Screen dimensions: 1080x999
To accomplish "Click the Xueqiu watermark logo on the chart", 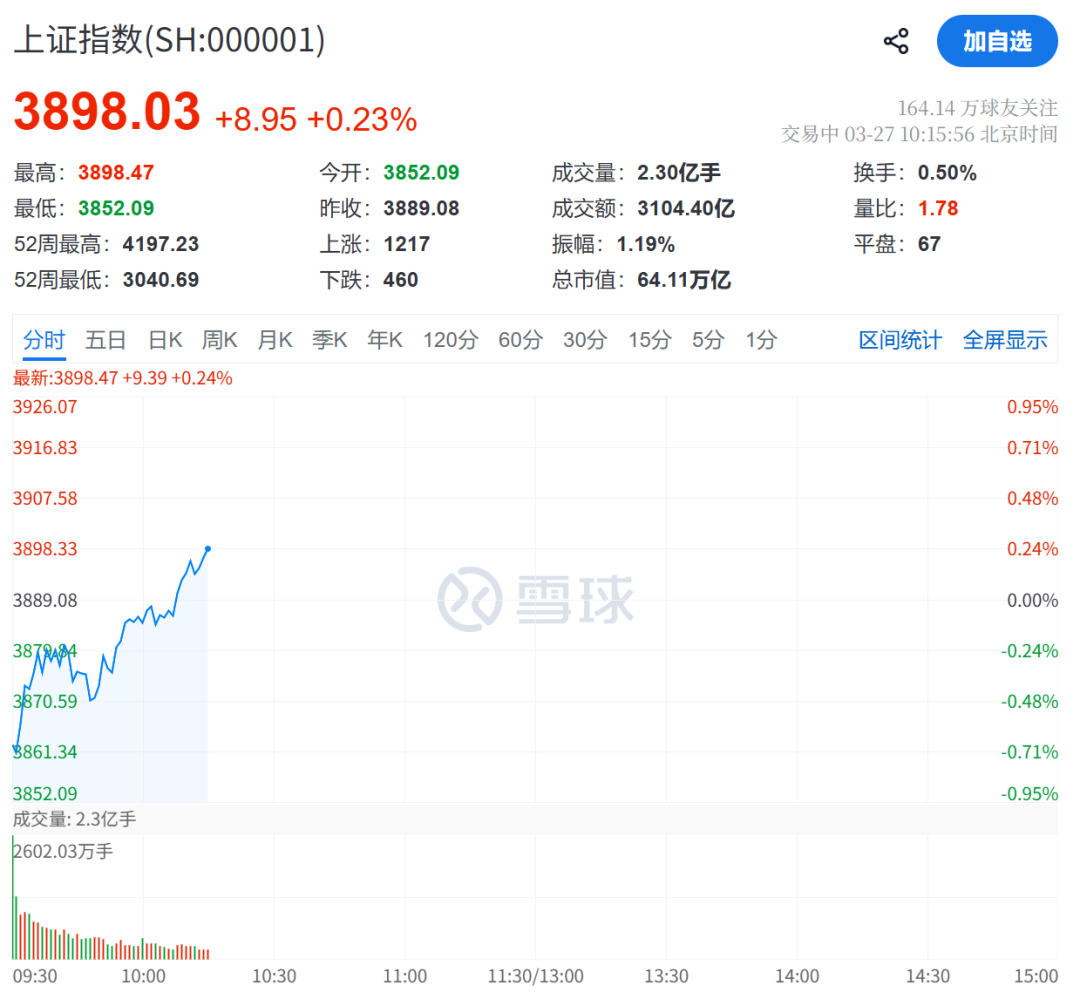I will tap(537, 596).
